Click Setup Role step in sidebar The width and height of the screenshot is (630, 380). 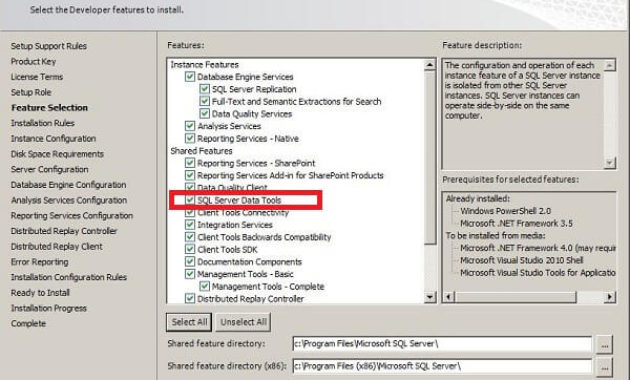[x=31, y=92]
